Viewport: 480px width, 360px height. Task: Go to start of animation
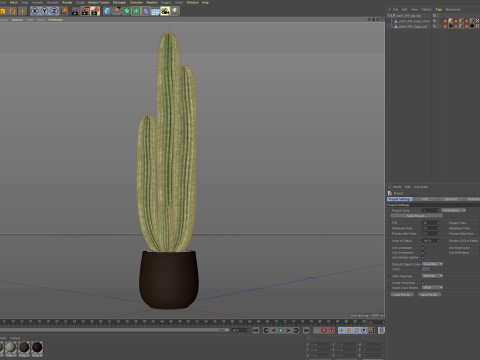pyautogui.click(x=256, y=330)
